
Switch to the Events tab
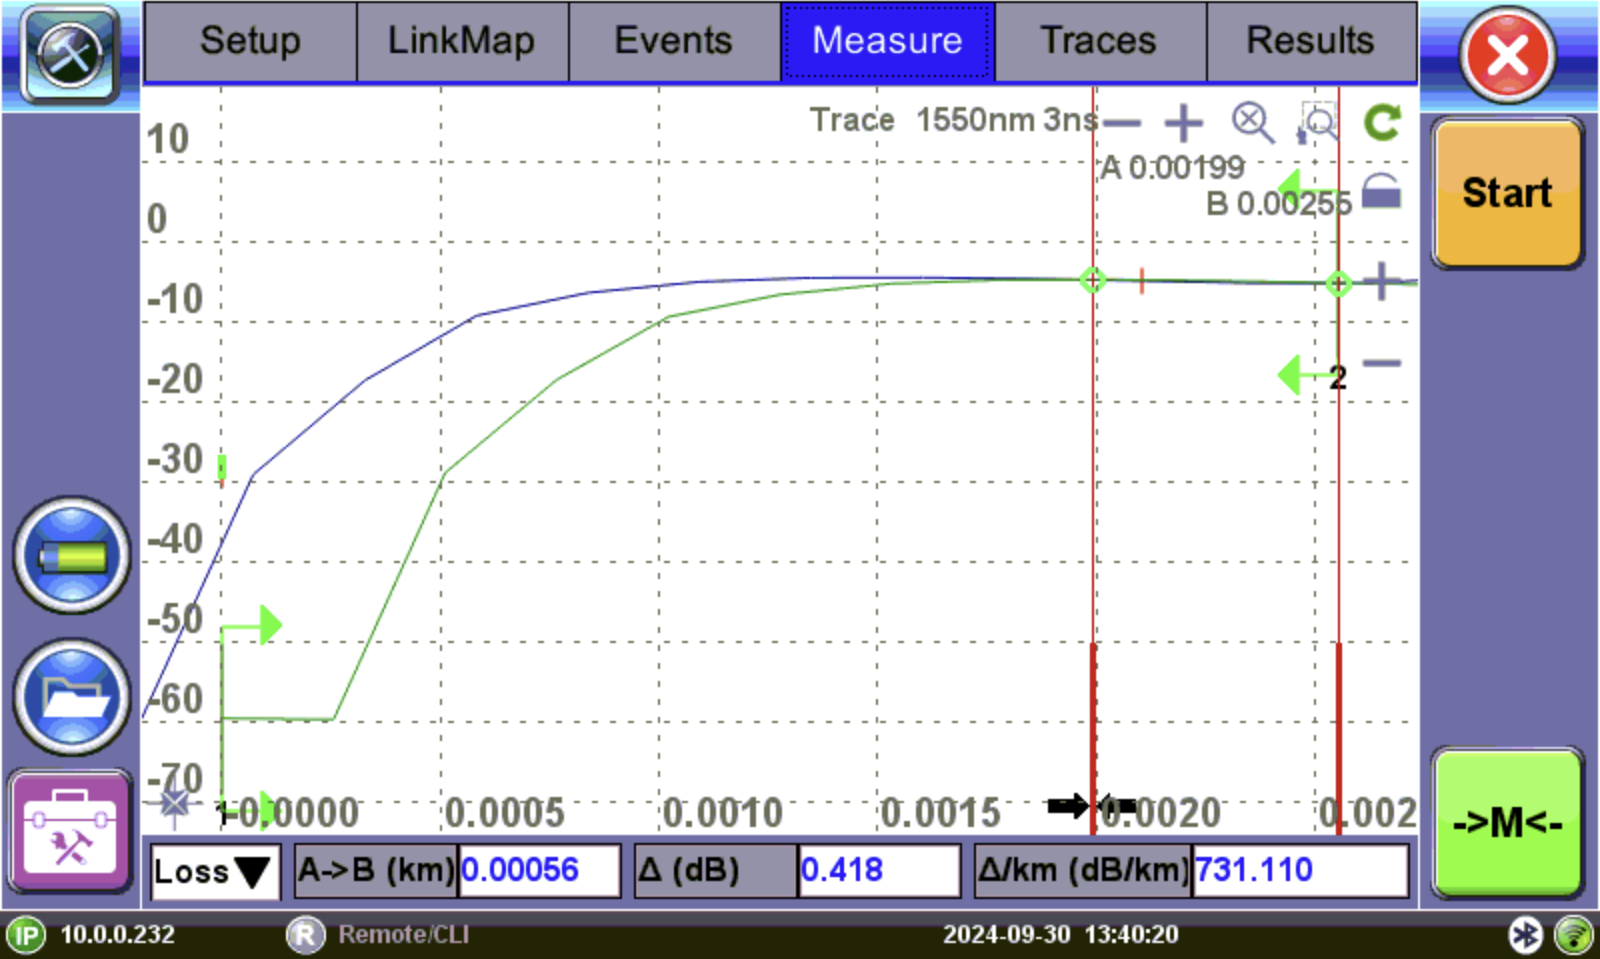coord(673,41)
